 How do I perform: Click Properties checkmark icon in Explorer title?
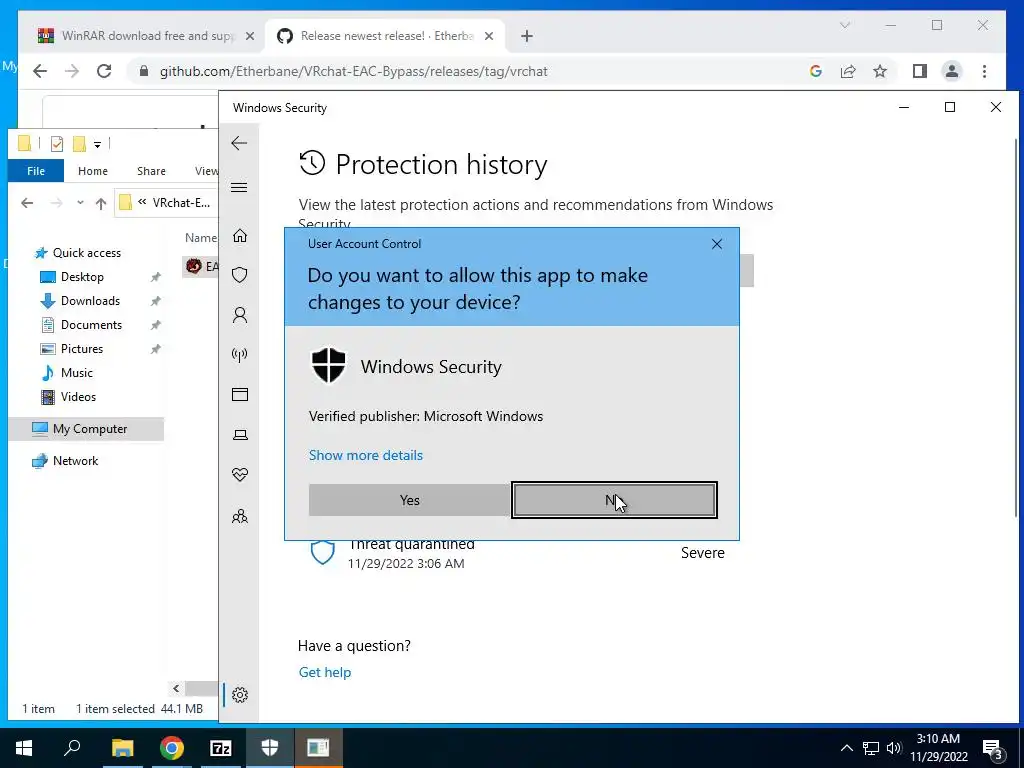[x=57, y=144]
